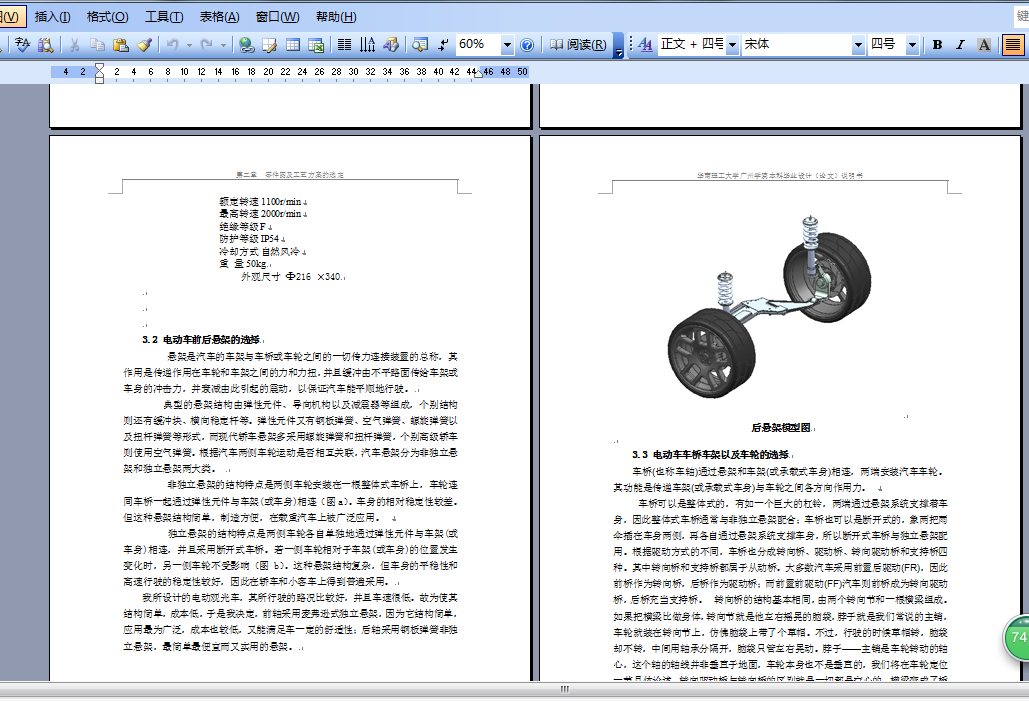Click the Redo arrow
Image resolution: width=1029 pixels, height=701 pixels.
[207, 45]
